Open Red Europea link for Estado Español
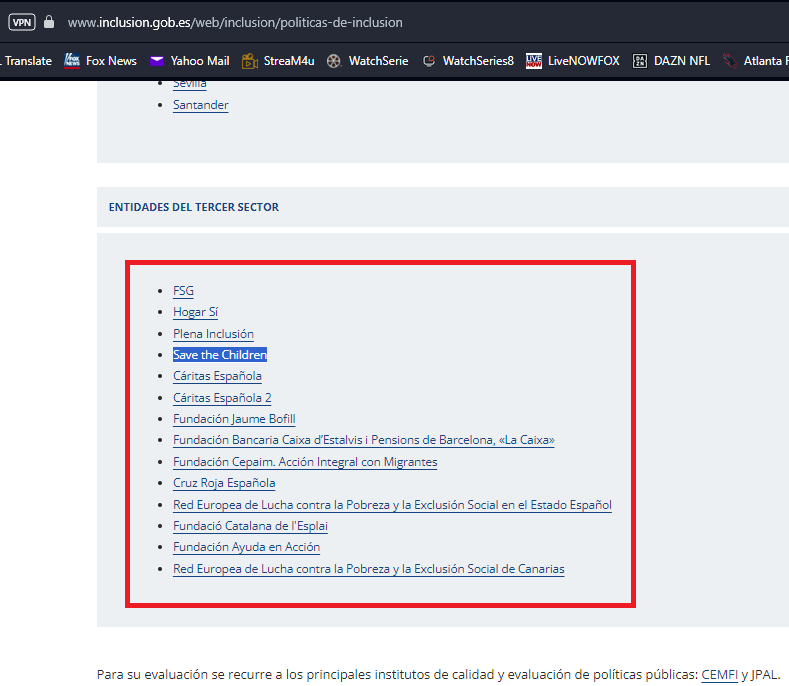789x686 pixels. coord(392,505)
